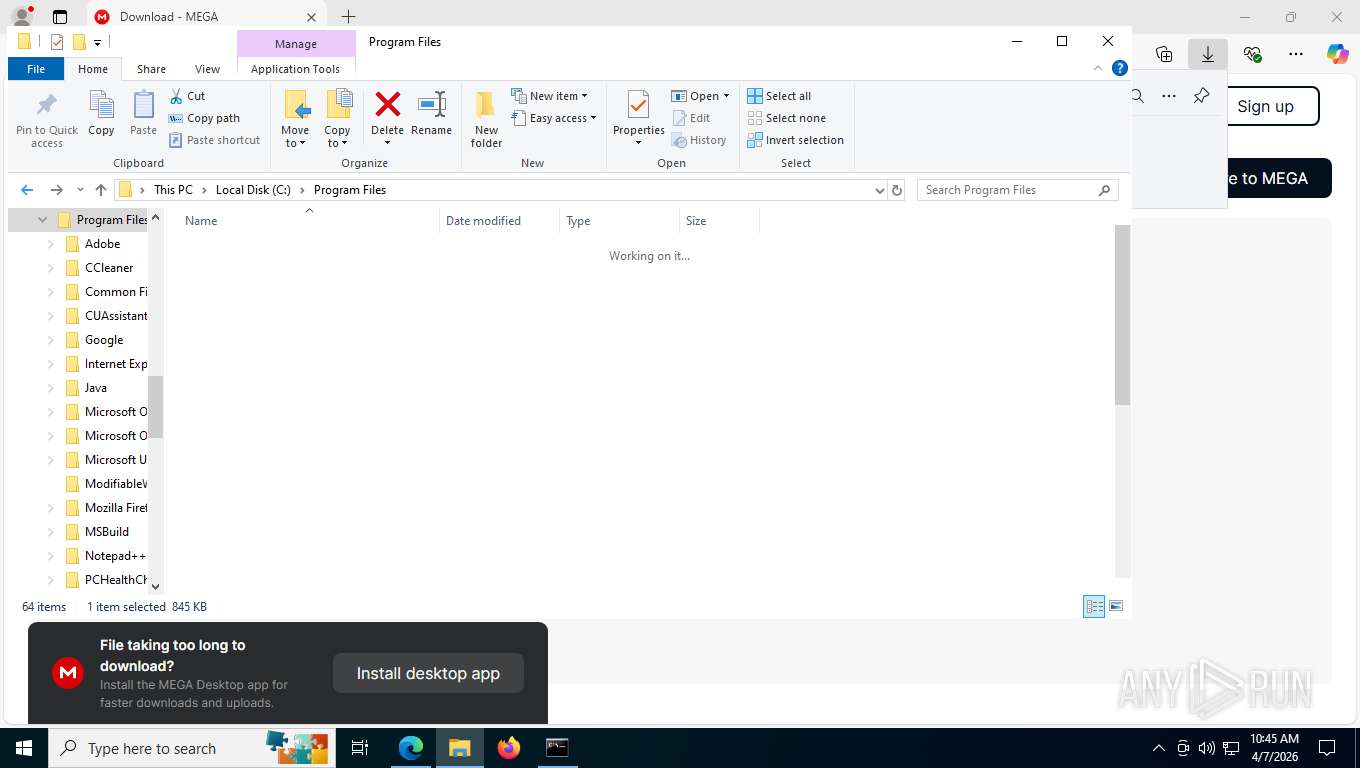Sort by the Type column header
This screenshot has height=768, width=1360.
point(578,221)
